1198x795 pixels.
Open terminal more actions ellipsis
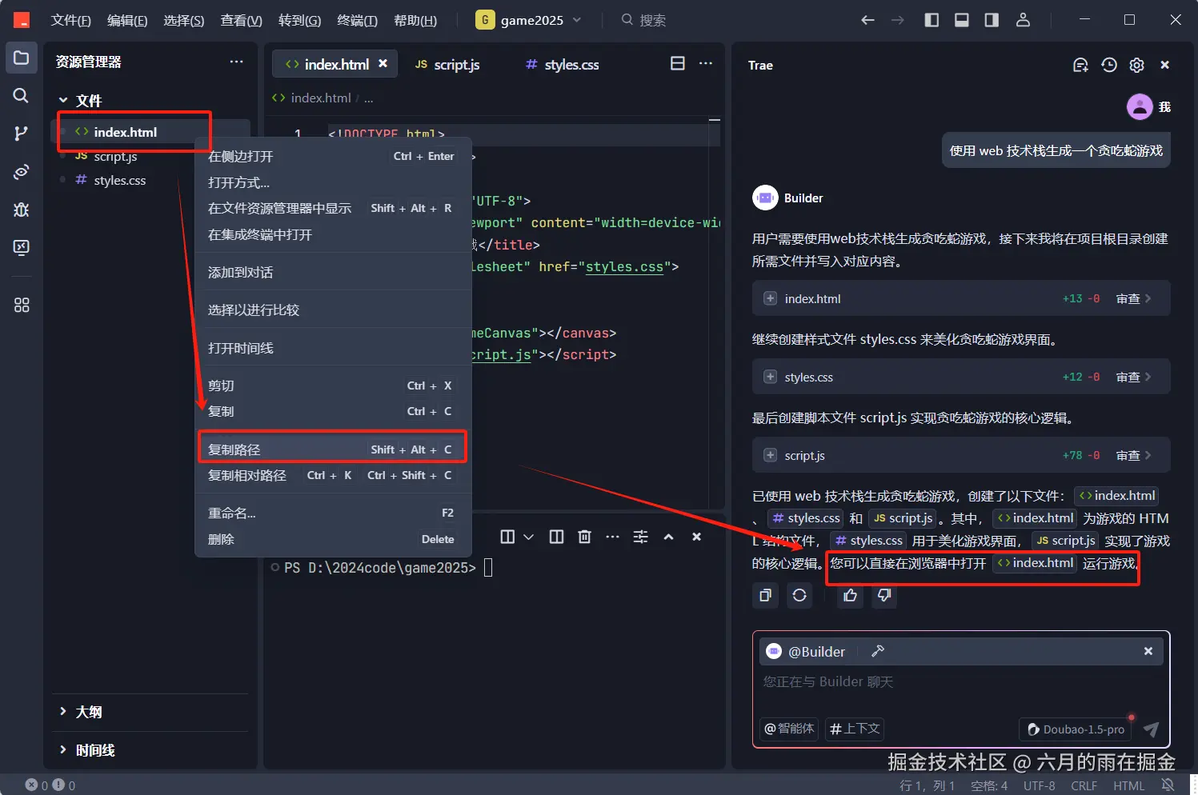click(613, 537)
